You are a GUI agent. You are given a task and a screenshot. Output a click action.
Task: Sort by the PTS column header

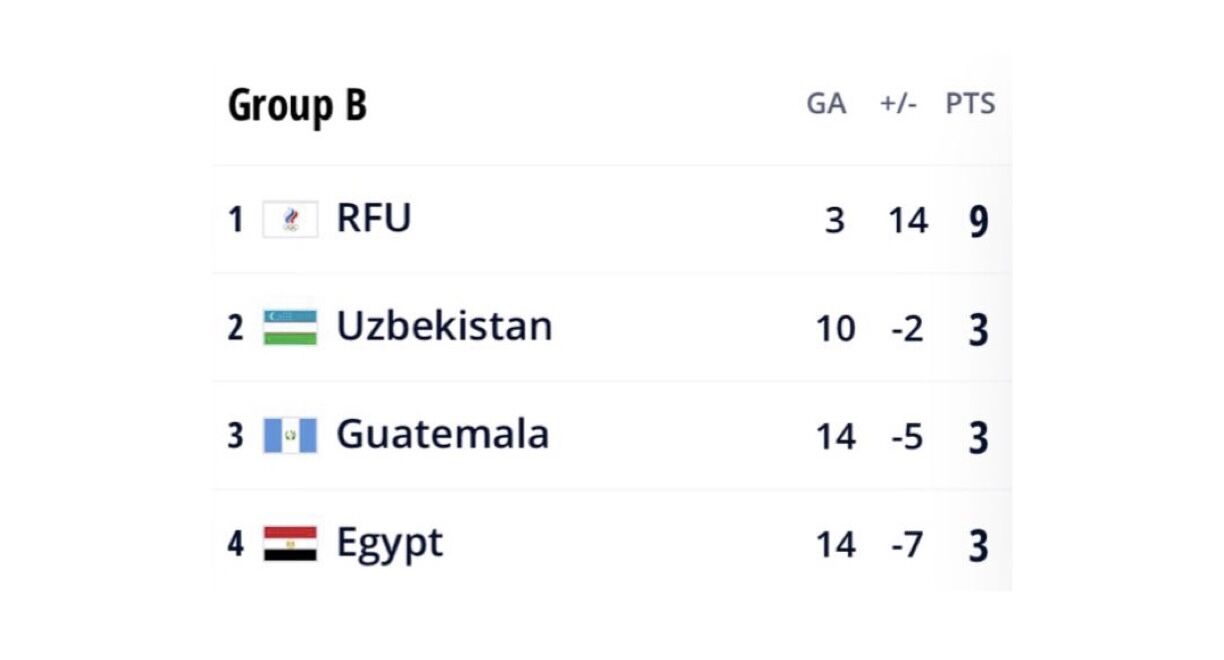(x=970, y=104)
